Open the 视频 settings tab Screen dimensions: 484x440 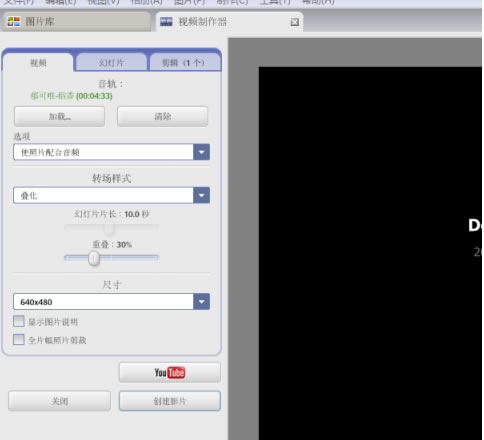point(38,63)
